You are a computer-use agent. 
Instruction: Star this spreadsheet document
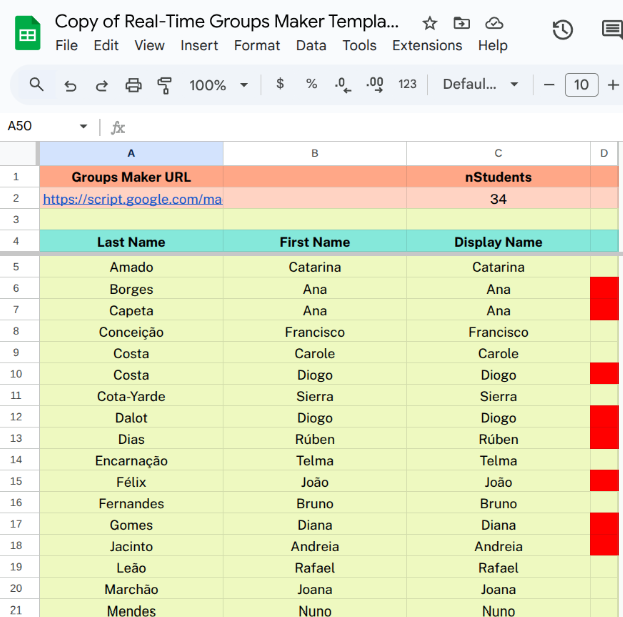(x=430, y=23)
